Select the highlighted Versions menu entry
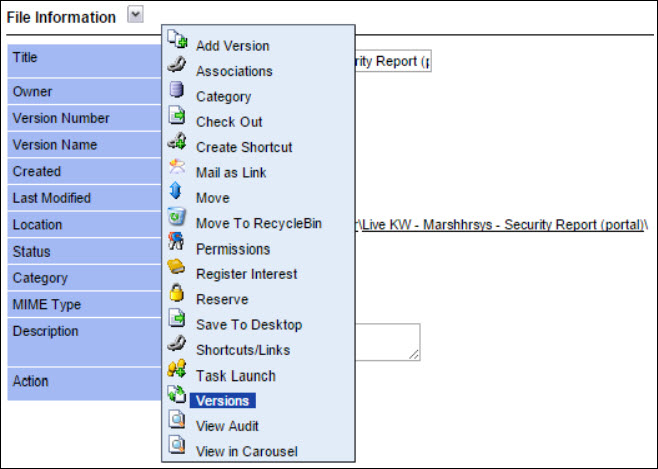 click(x=223, y=401)
